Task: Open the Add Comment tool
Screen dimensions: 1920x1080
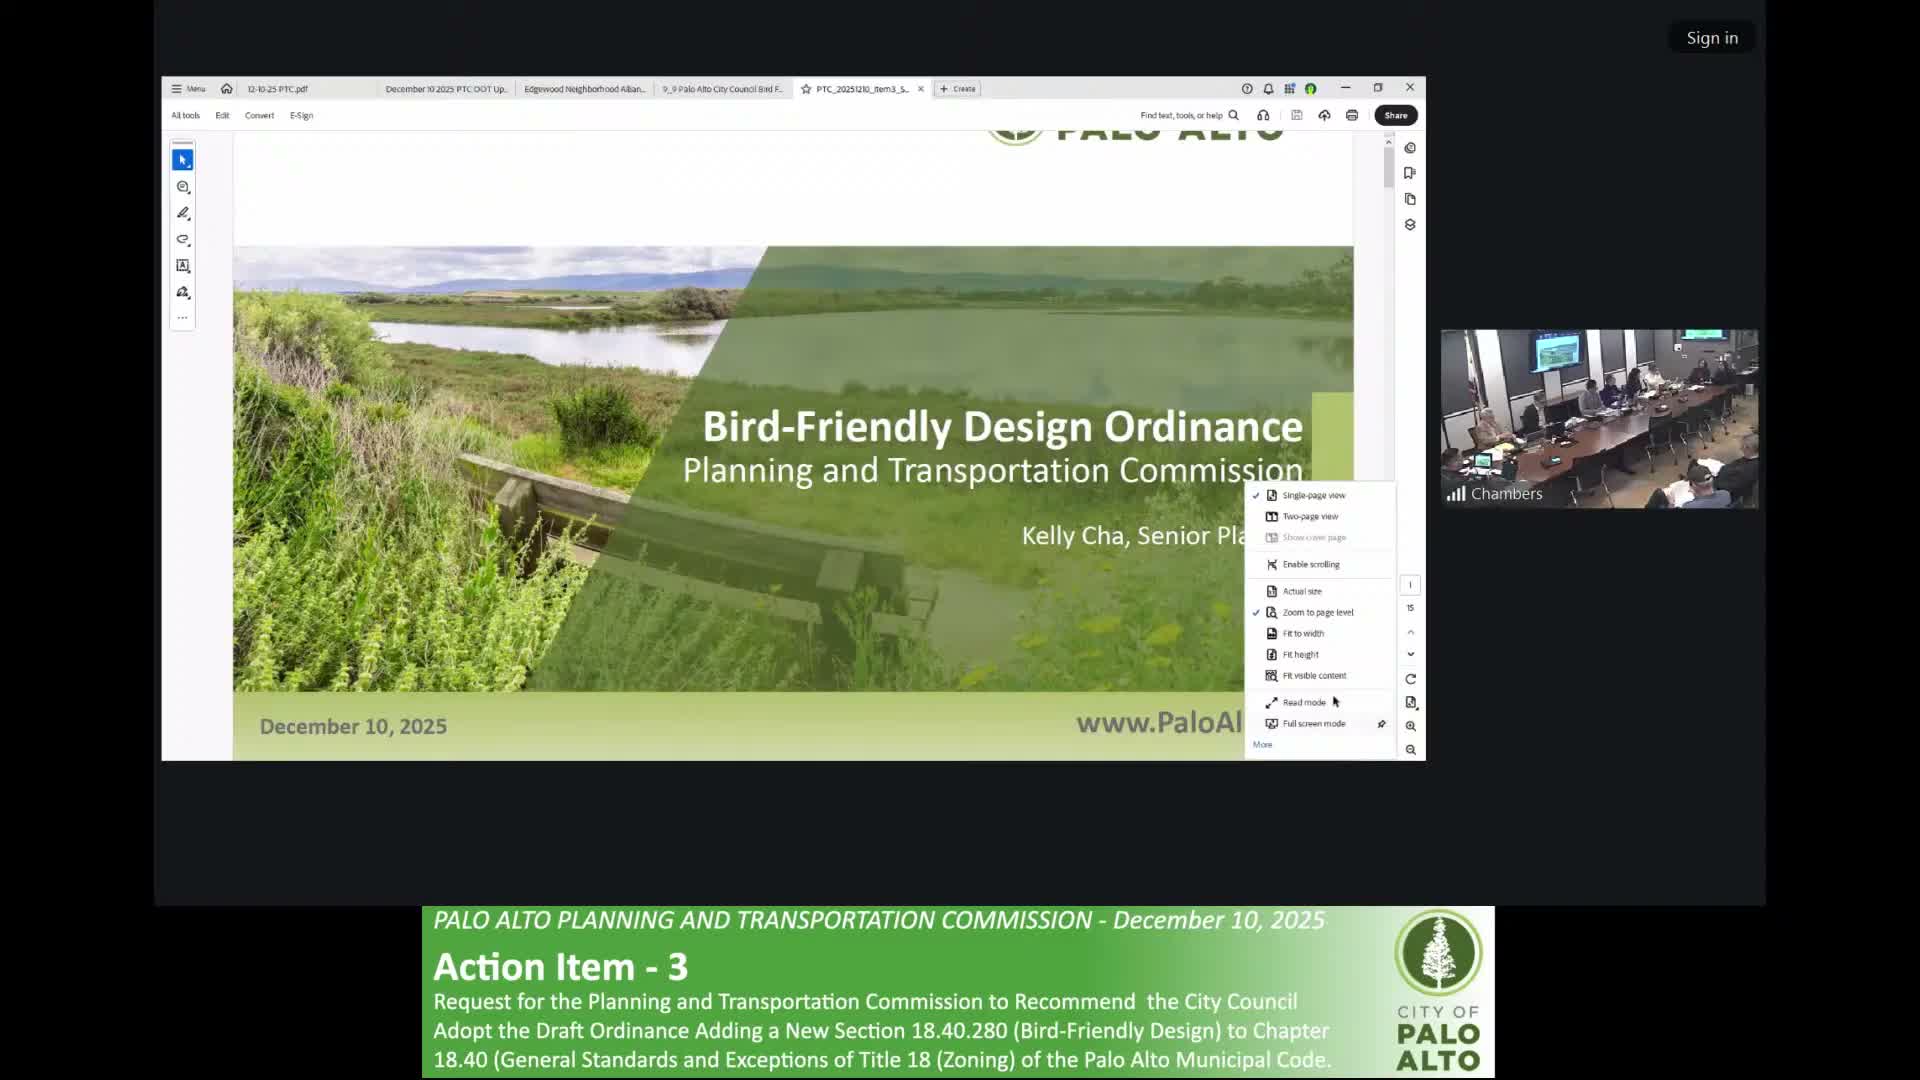Action: point(183,187)
